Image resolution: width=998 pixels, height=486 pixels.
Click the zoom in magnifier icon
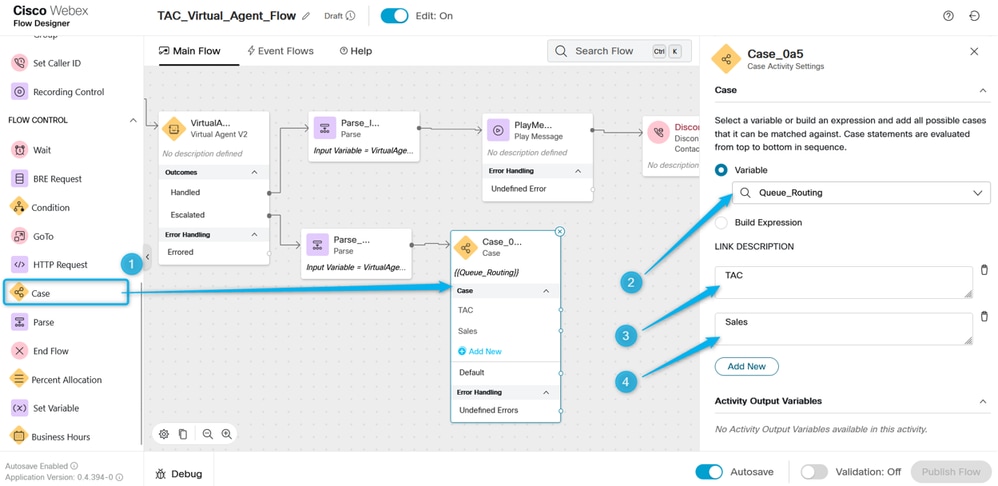[x=227, y=434]
